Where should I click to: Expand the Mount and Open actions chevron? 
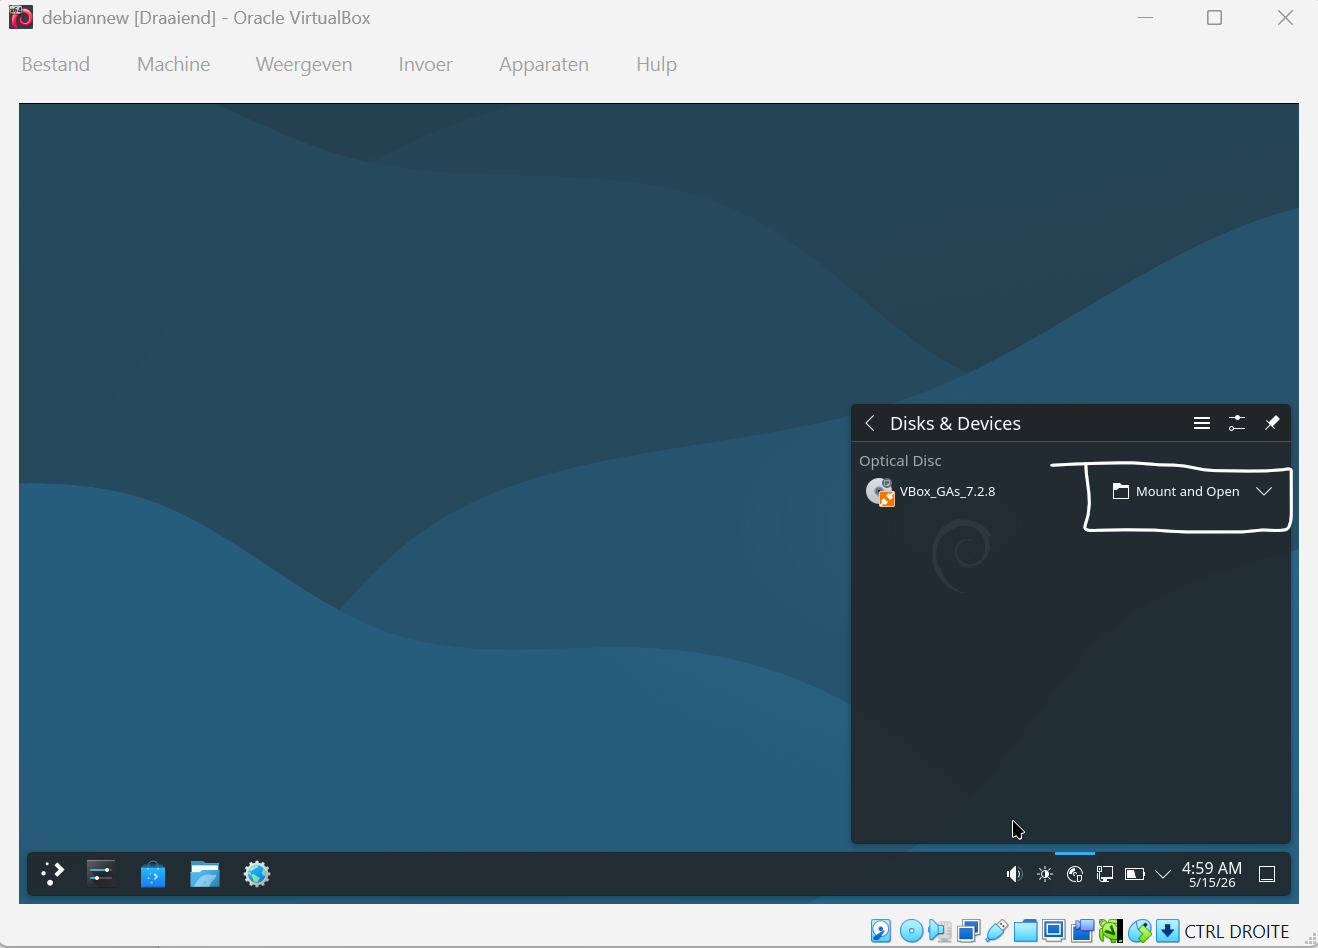(x=1264, y=491)
